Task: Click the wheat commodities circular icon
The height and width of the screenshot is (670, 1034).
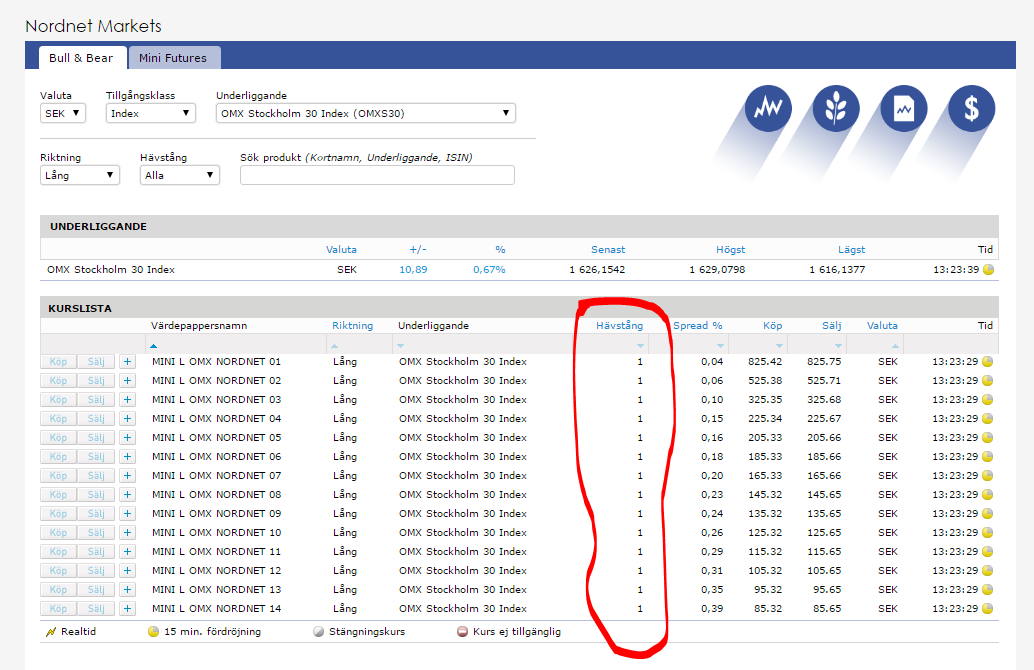Action: tap(836, 108)
